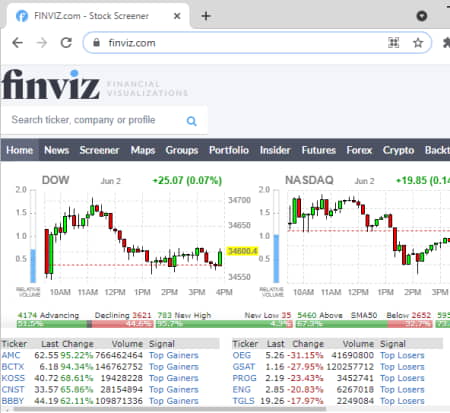The height and width of the screenshot is (413, 450).
Task: Open the GSAT ticker link
Action: pyautogui.click(x=244, y=367)
